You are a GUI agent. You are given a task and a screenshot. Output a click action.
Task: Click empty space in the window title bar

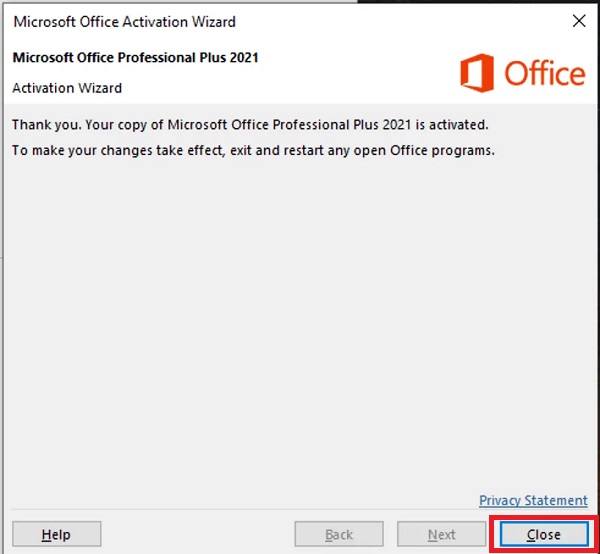click(x=400, y=21)
